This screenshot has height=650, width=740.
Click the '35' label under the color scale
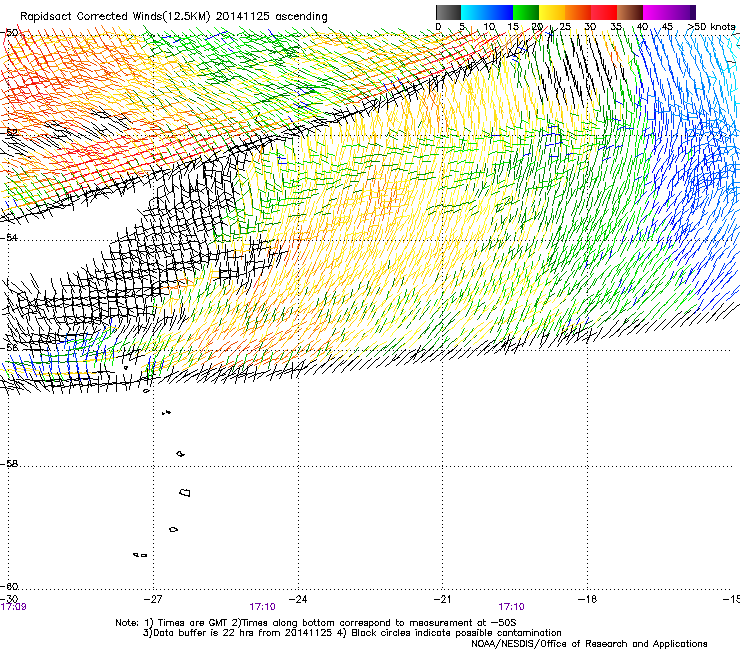pos(616,27)
